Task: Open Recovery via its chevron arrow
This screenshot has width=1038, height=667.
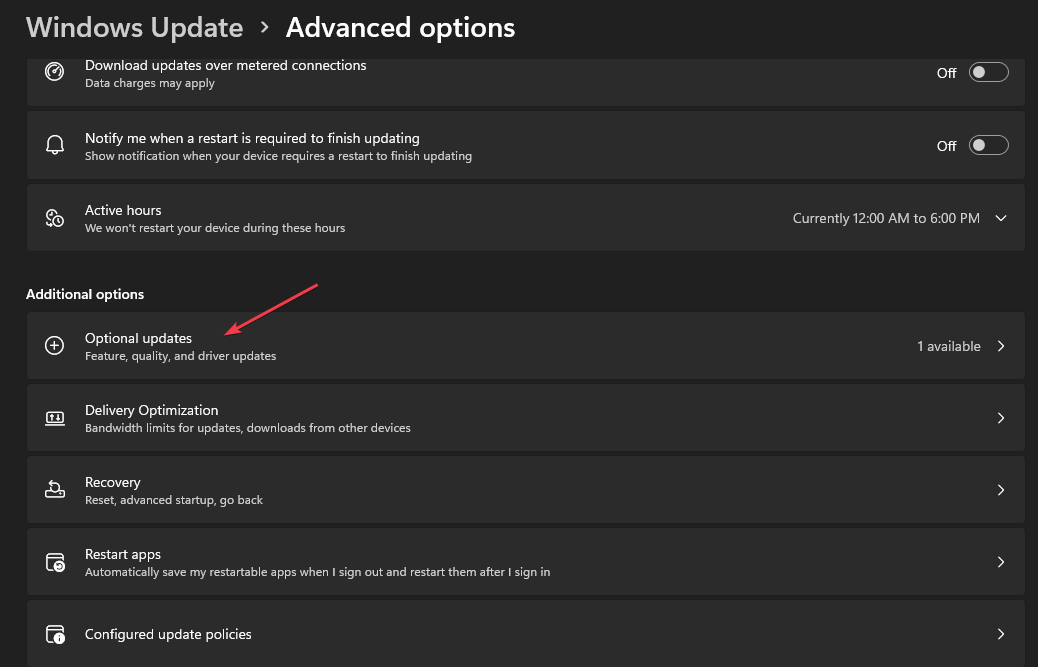Action: coord(1001,490)
